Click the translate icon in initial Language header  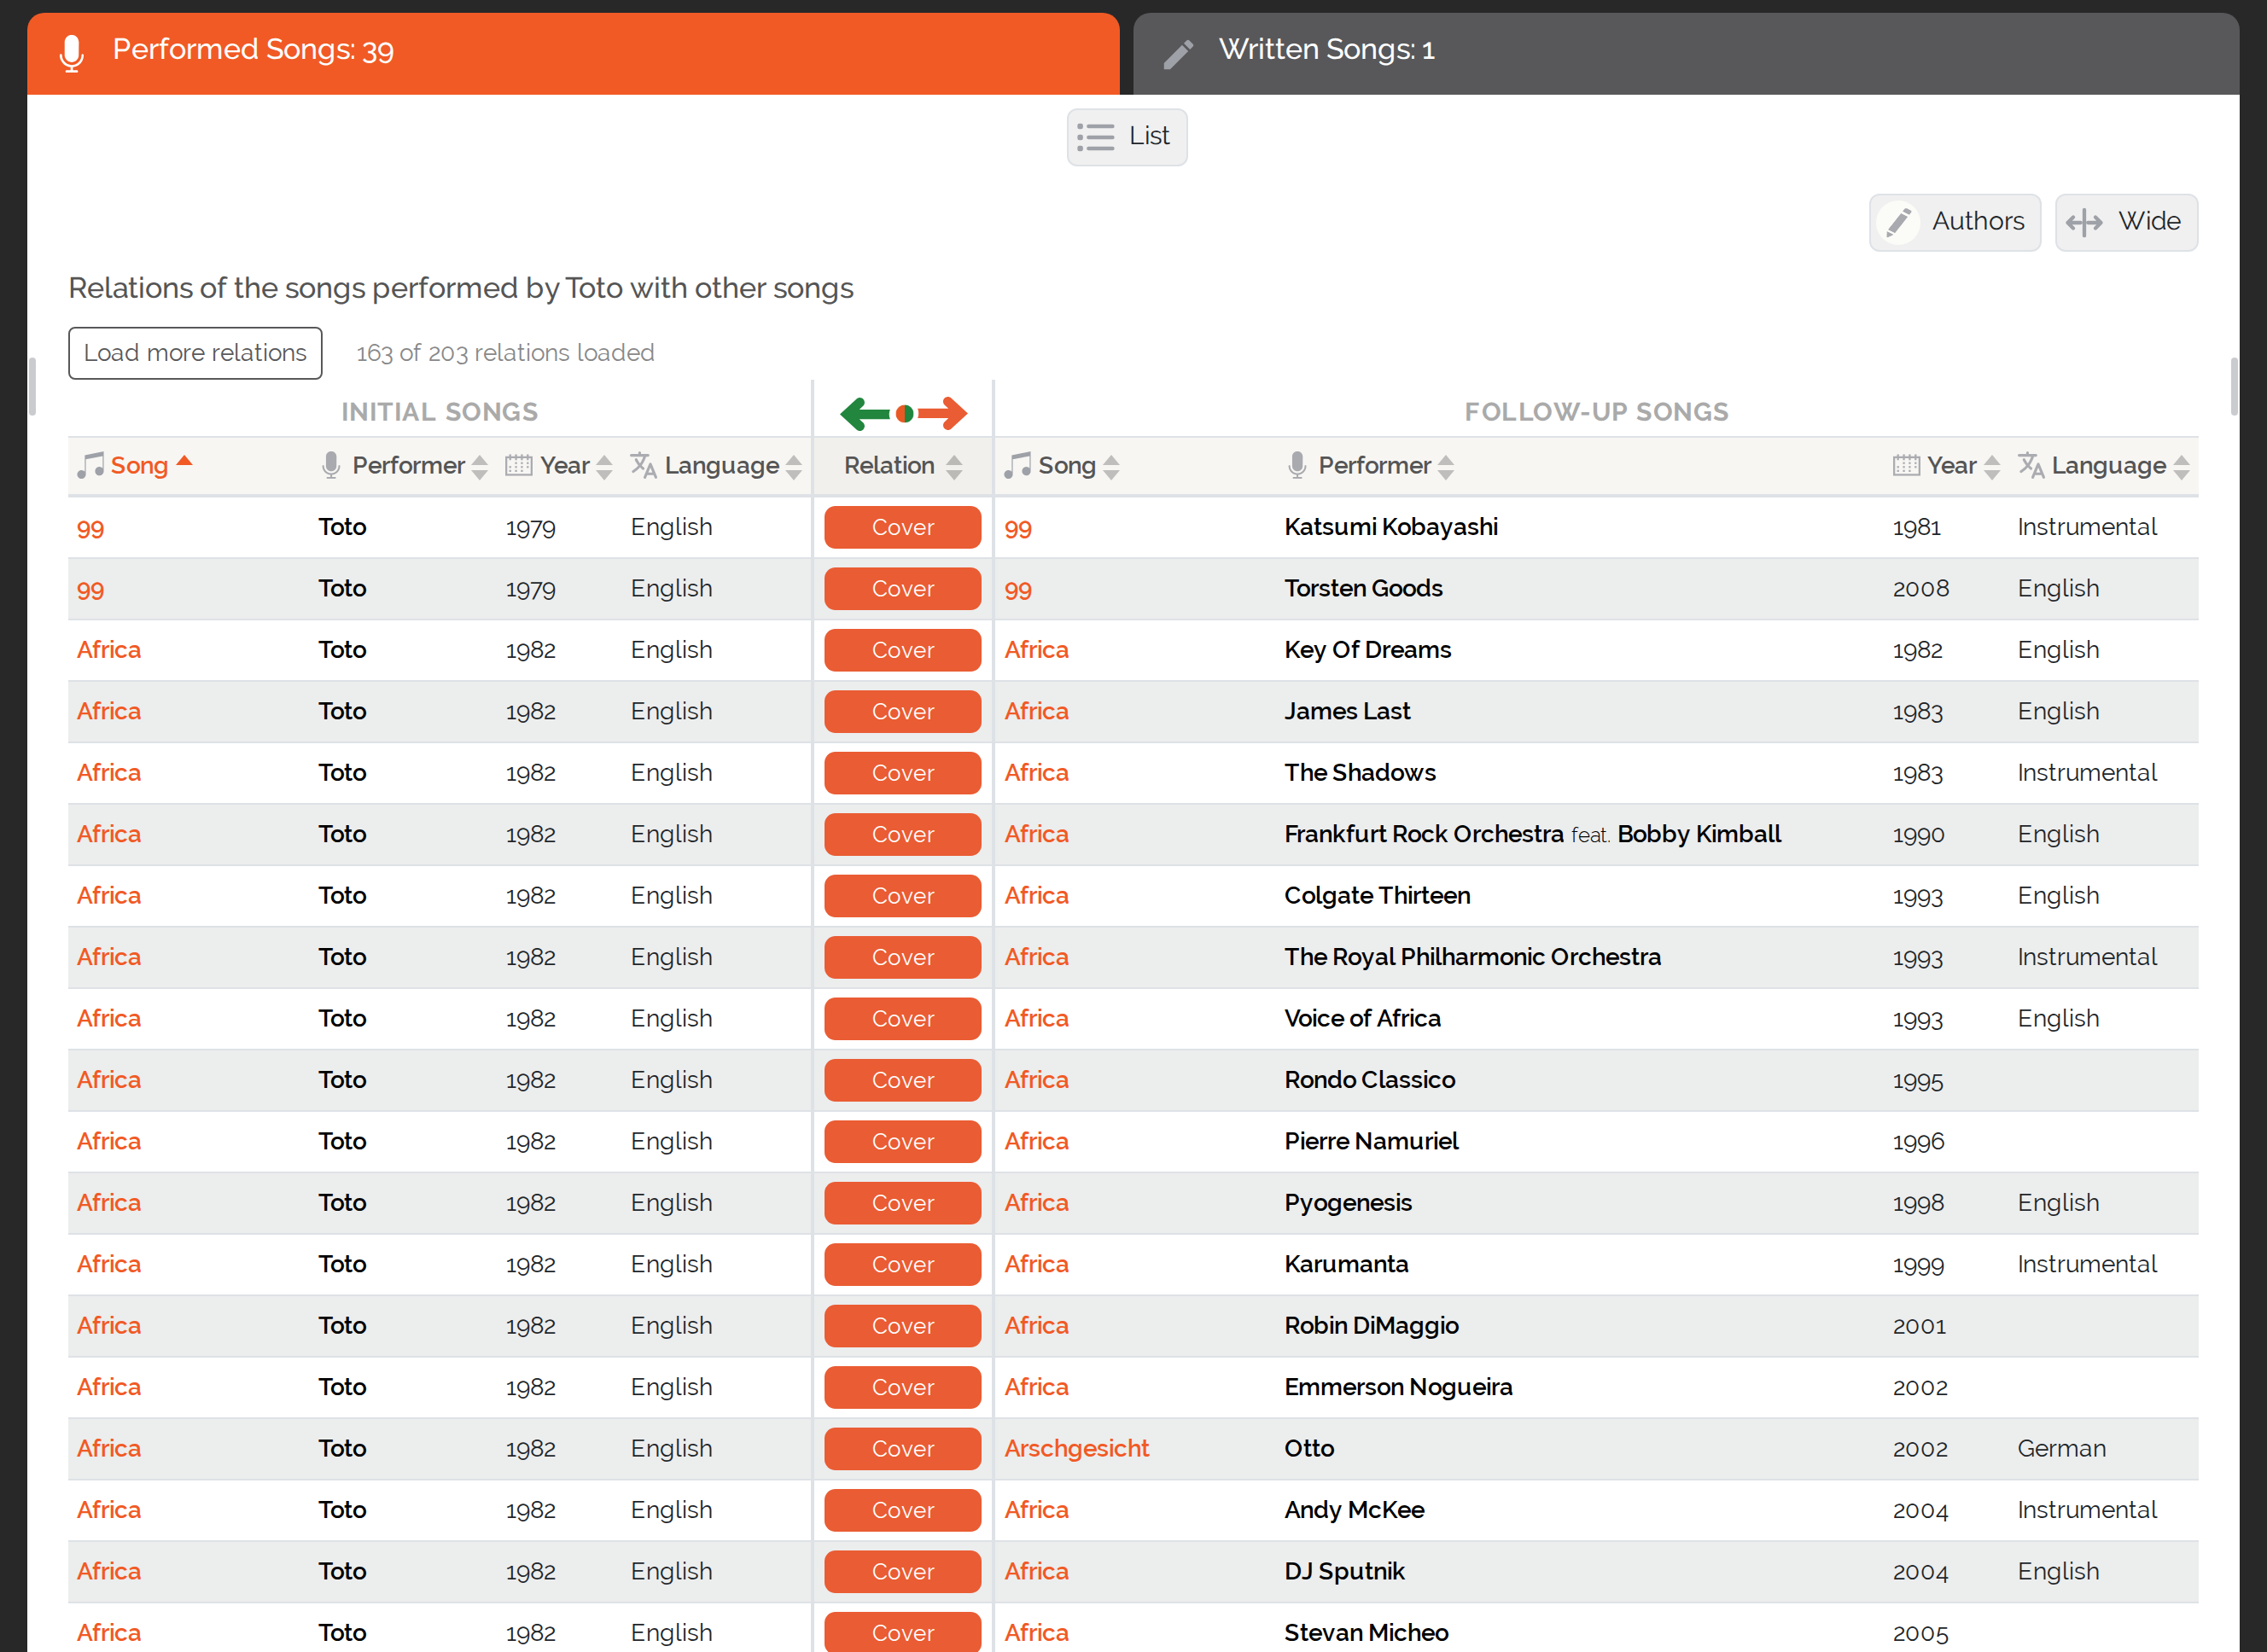point(643,465)
